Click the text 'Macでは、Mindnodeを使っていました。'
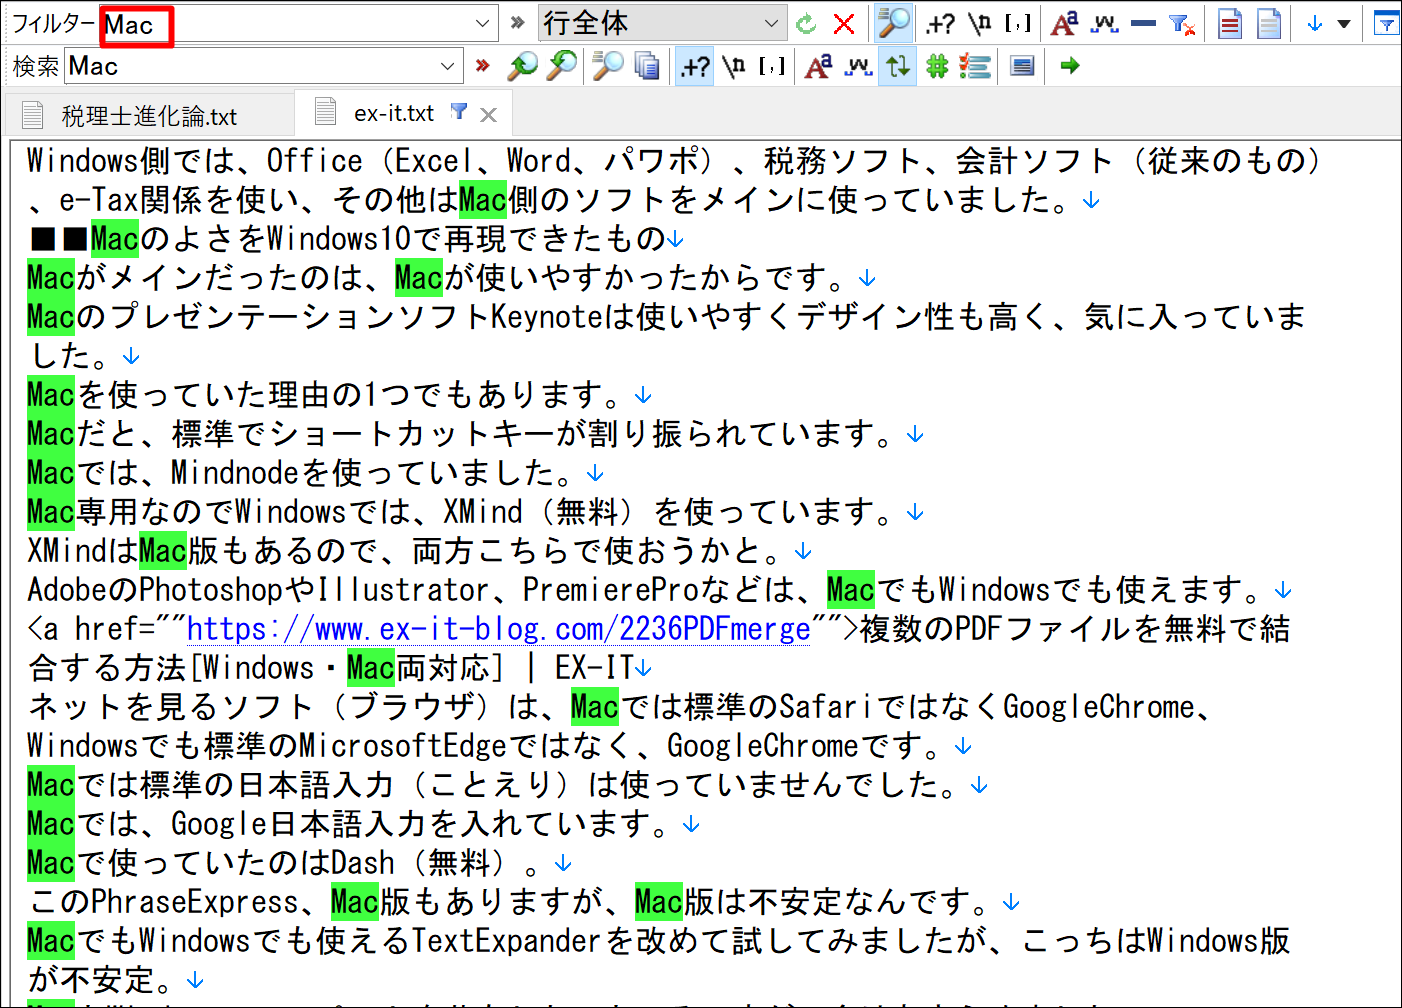Viewport: 1402px width, 1008px height. pos(305,472)
